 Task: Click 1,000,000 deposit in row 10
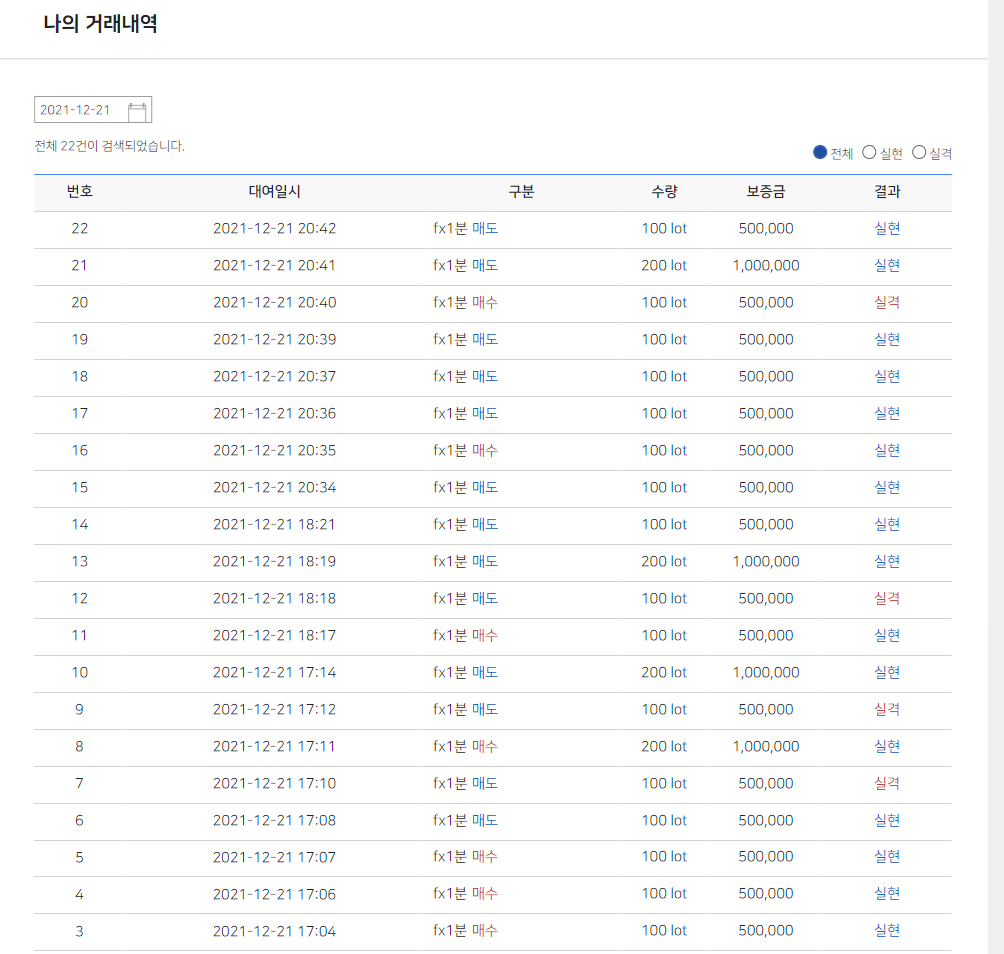(x=766, y=672)
